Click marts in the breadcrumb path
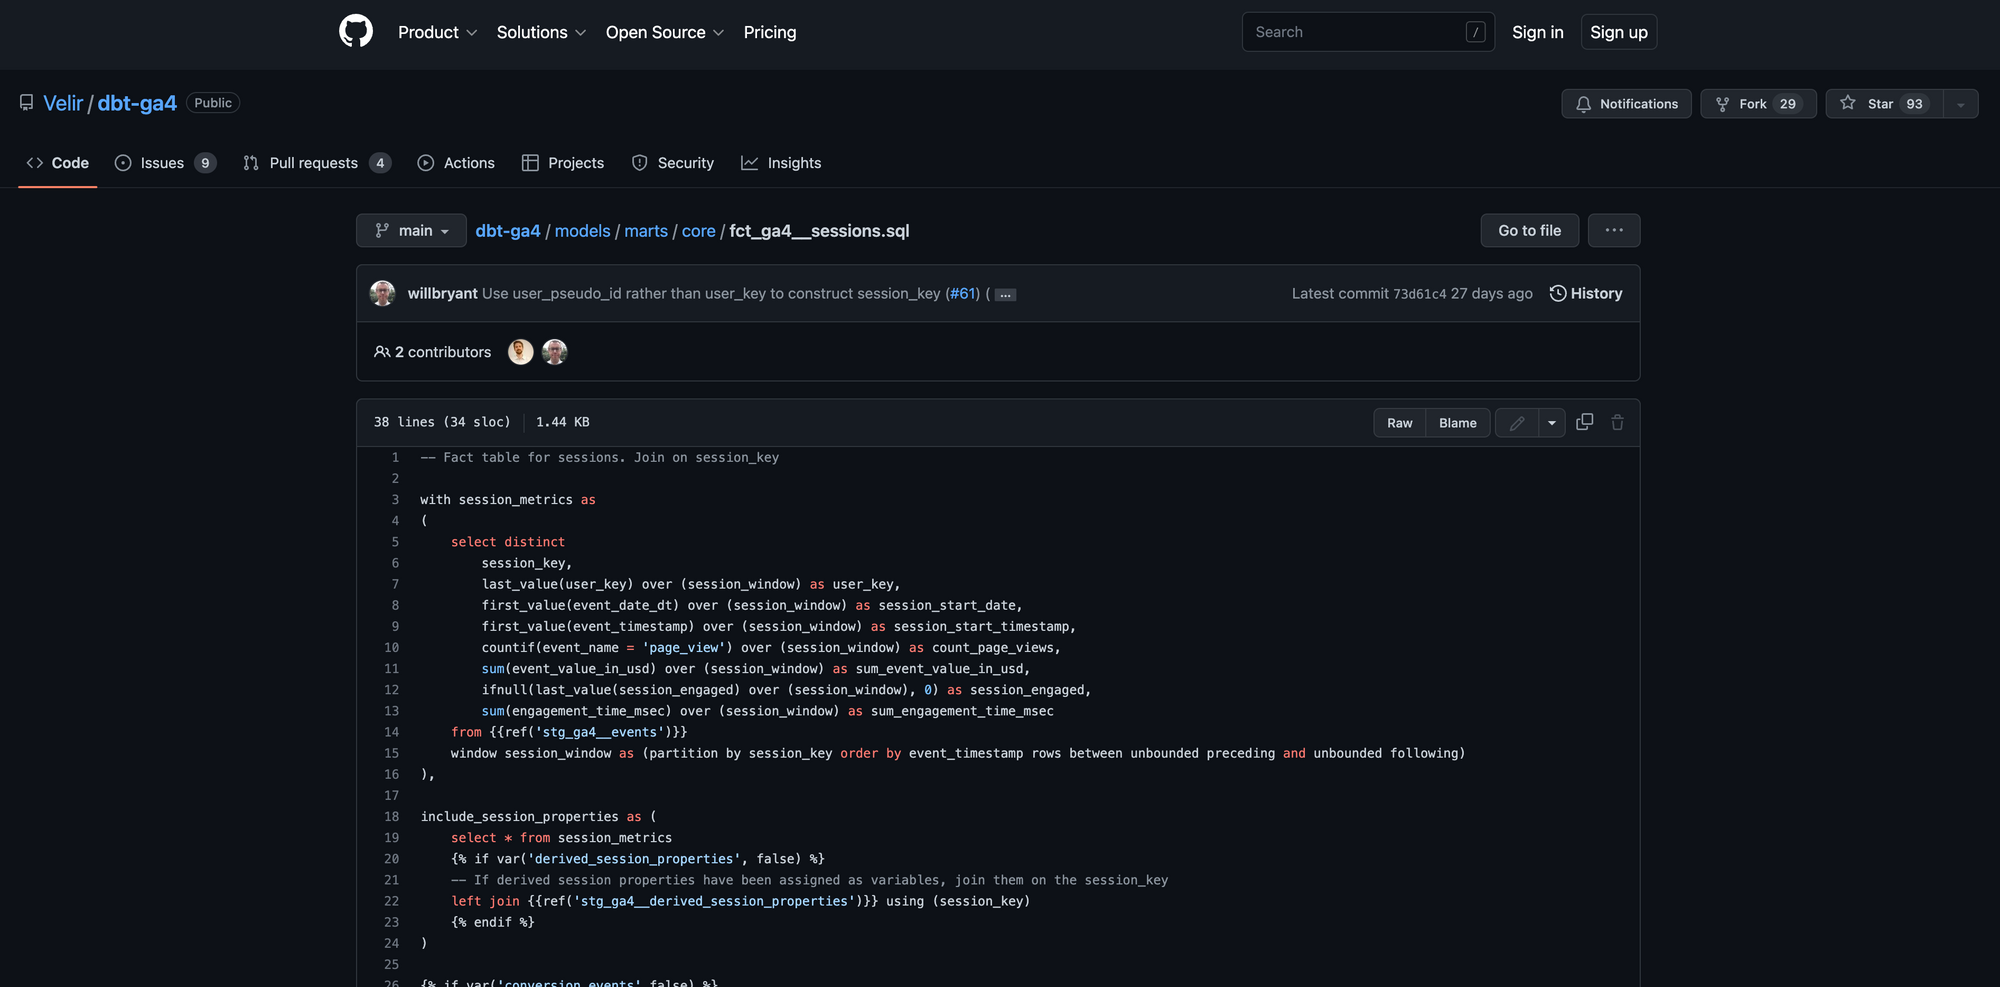This screenshot has width=2000, height=987. [646, 231]
